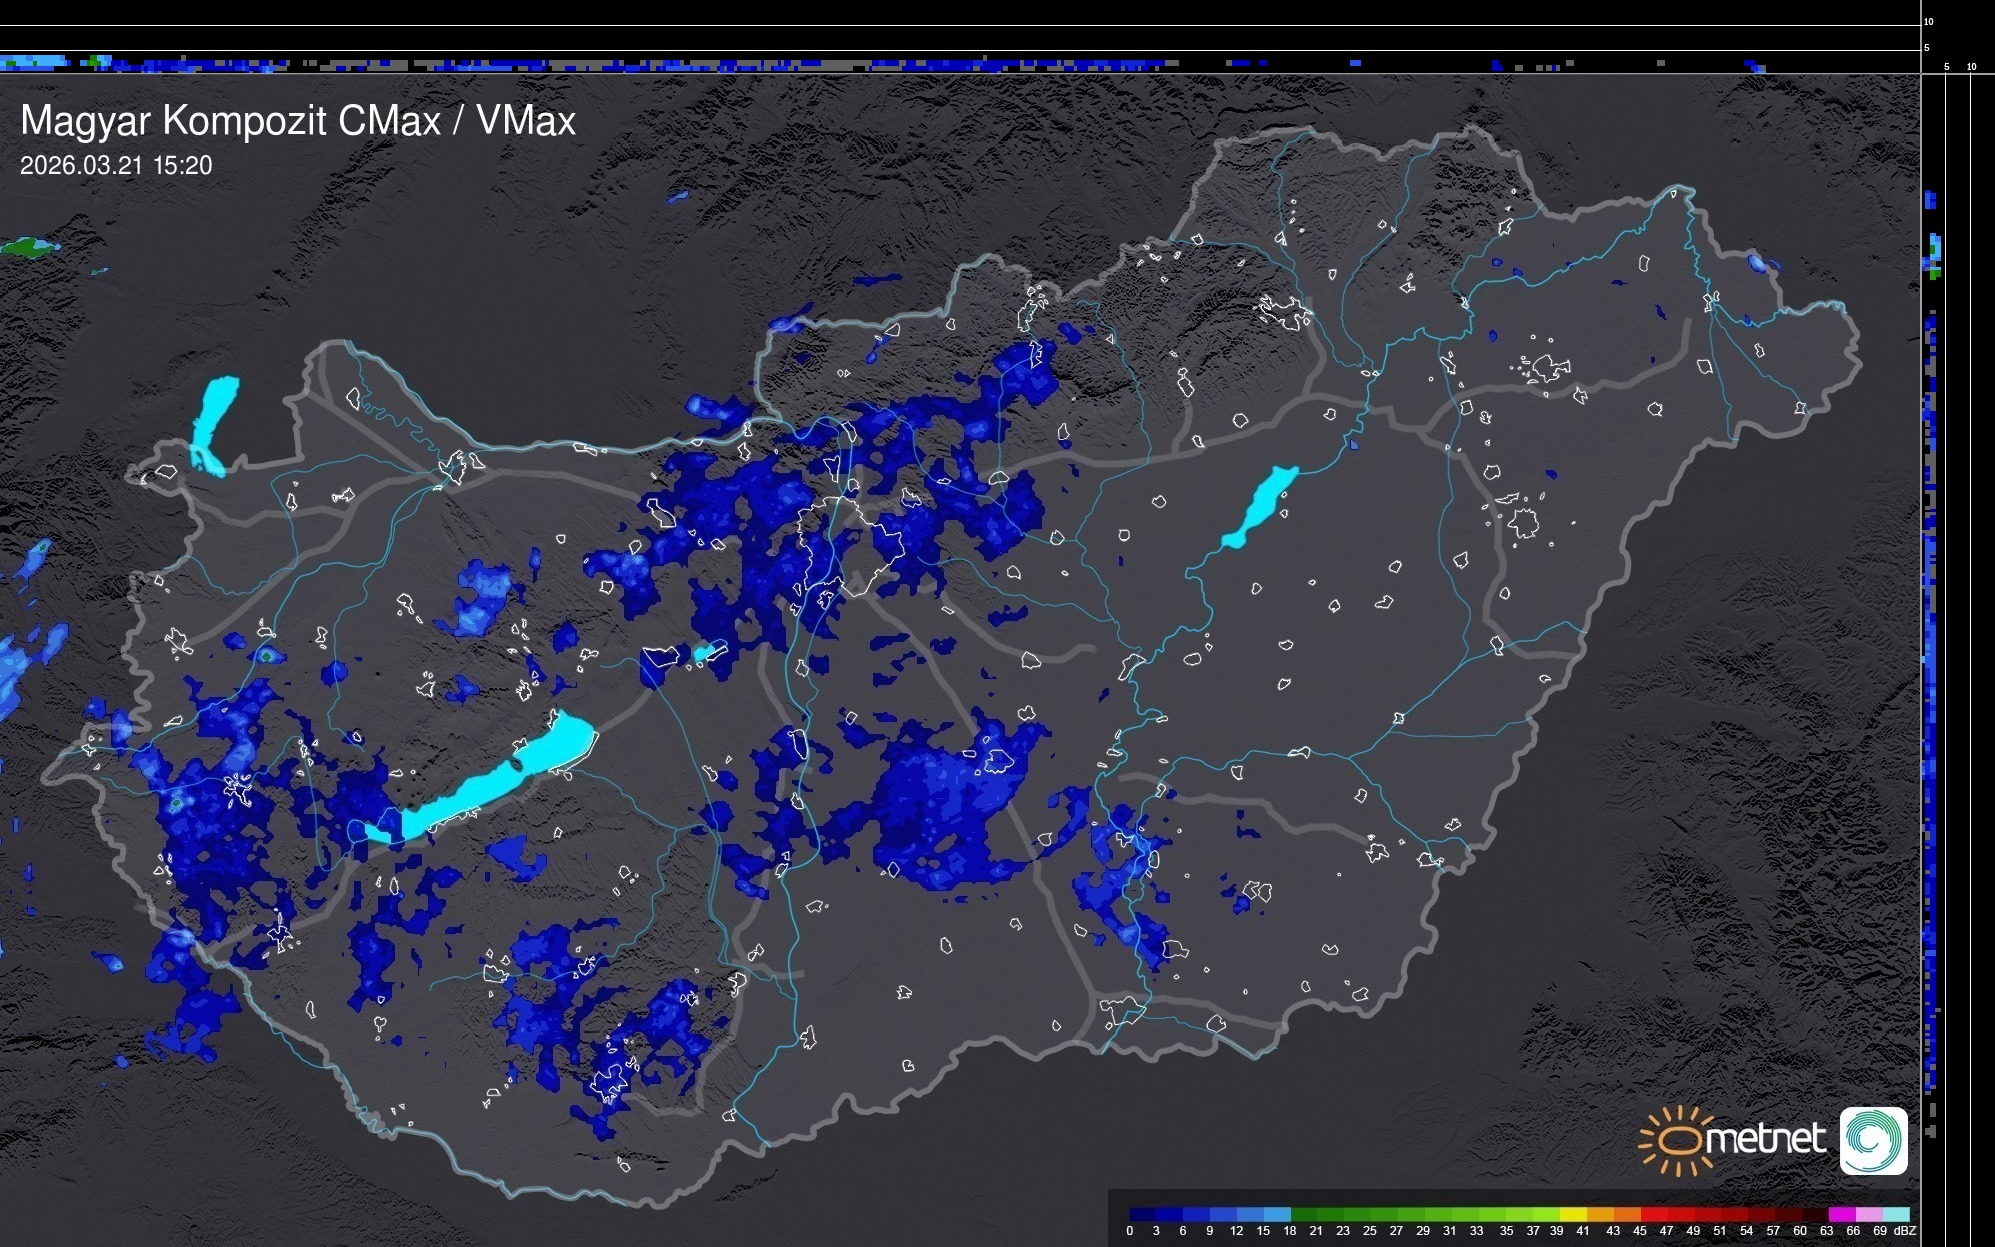Click the teal spiral radar app icon
Screen dimensions: 1995x1247
pyautogui.click(x=1873, y=1140)
